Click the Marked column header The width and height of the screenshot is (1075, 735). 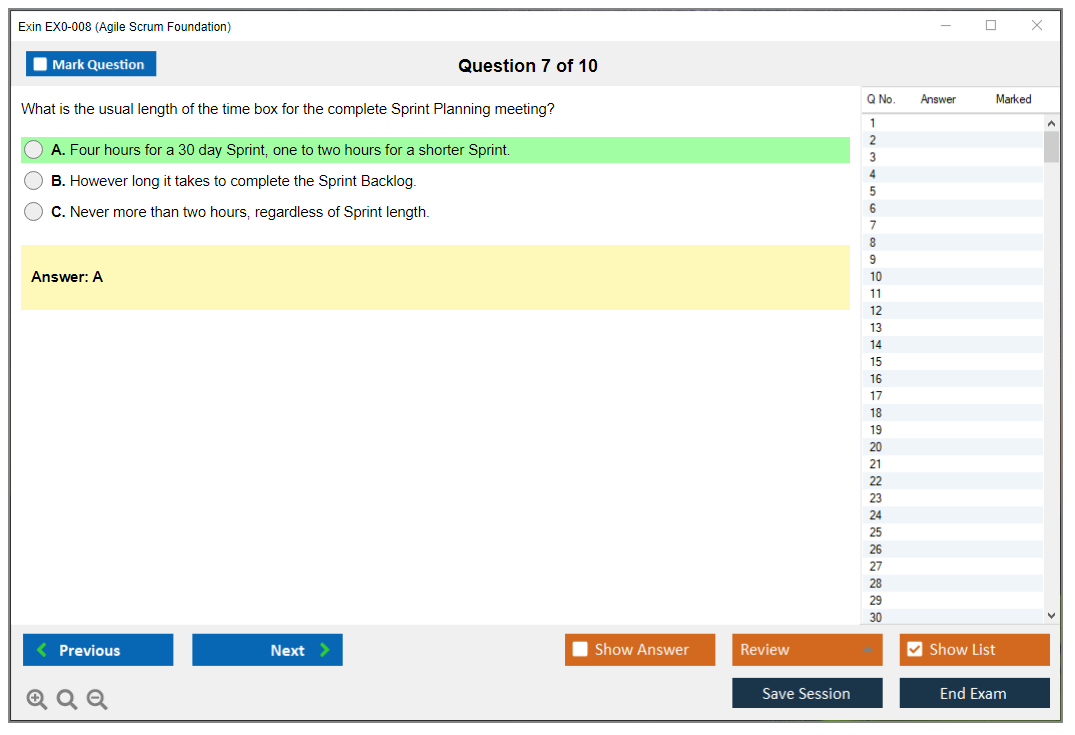click(1013, 99)
